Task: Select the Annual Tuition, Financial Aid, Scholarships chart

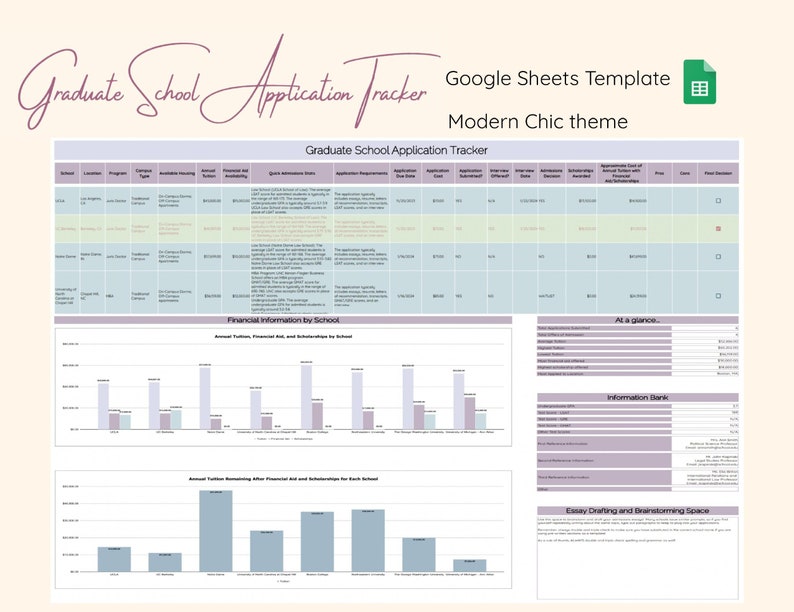Action: click(283, 387)
